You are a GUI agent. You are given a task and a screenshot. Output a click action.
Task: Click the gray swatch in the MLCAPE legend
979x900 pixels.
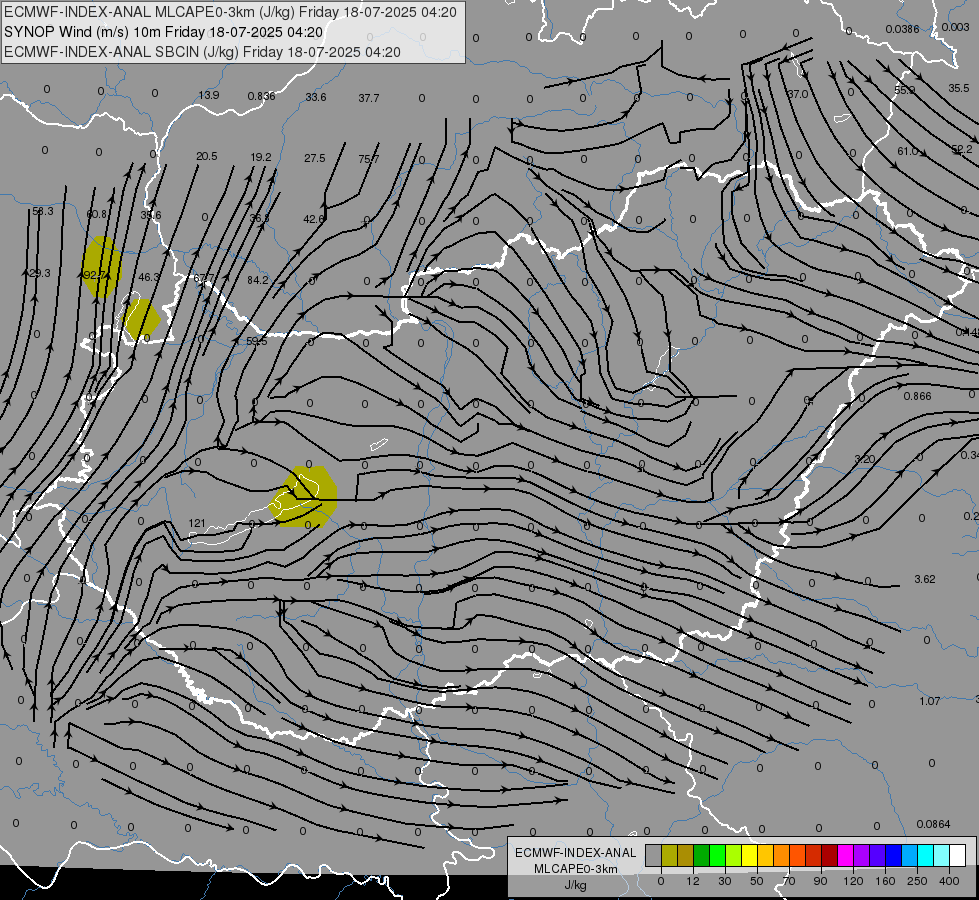click(x=653, y=855)
